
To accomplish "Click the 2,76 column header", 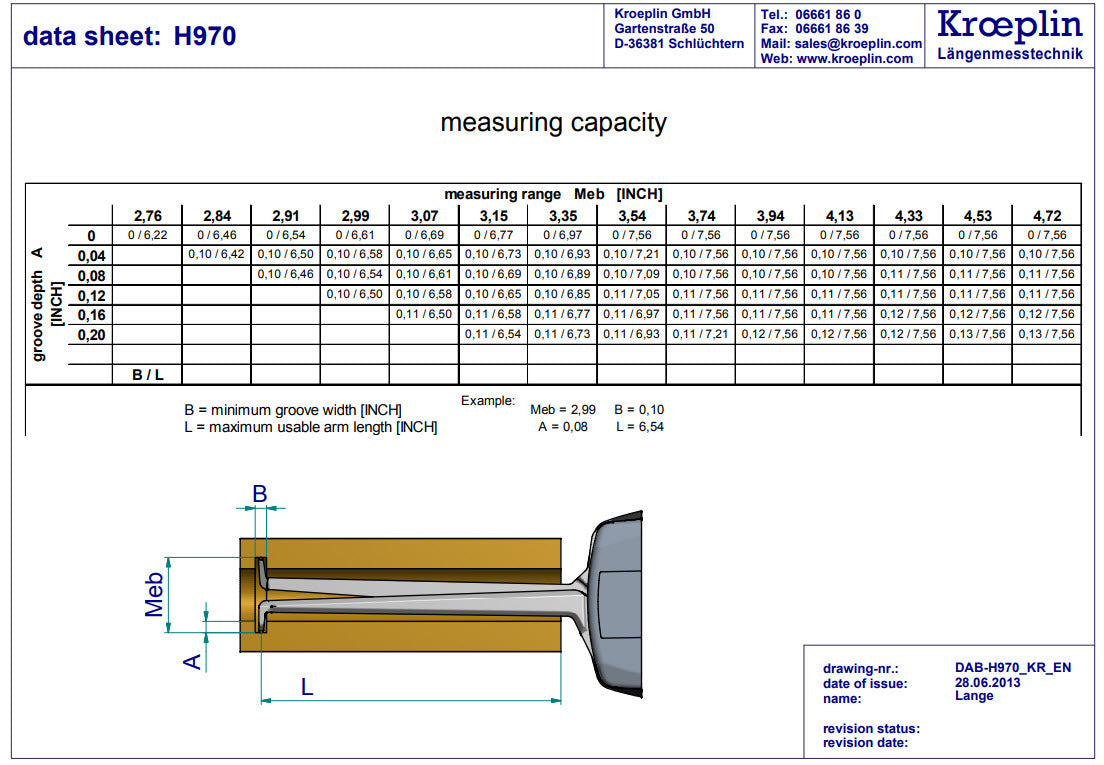I will click(x=147, y=216).
